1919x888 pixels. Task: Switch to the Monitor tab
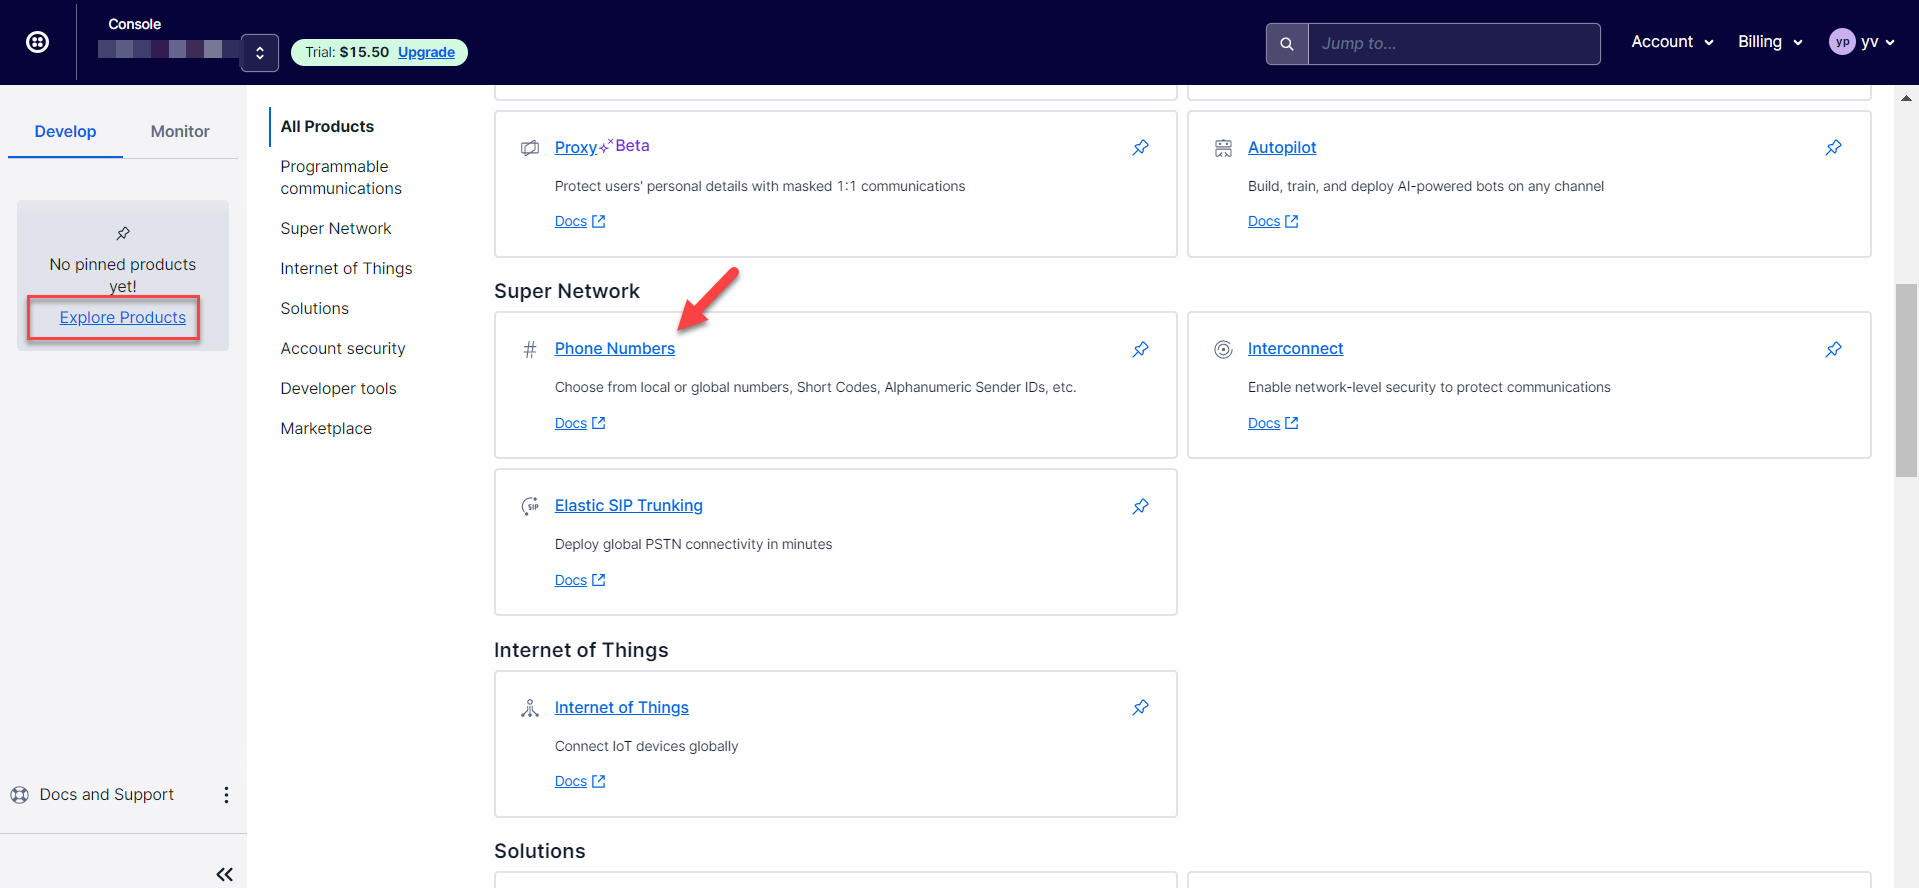coord(180,132)
